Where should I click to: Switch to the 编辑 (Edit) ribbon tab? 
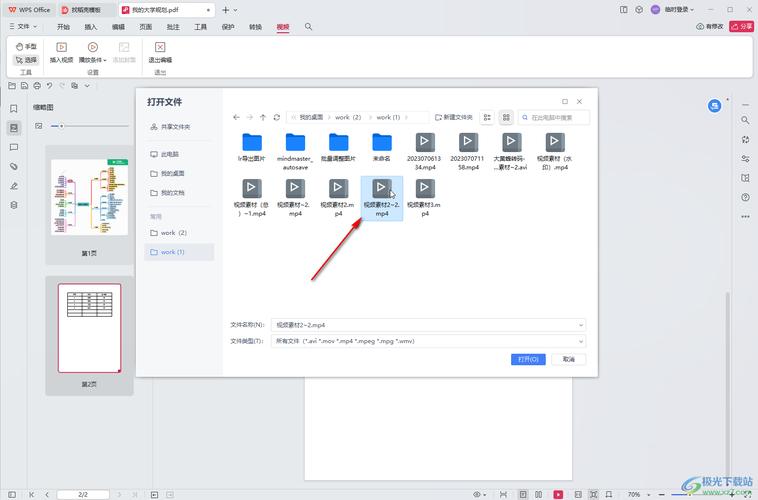(x=118, y=27)
